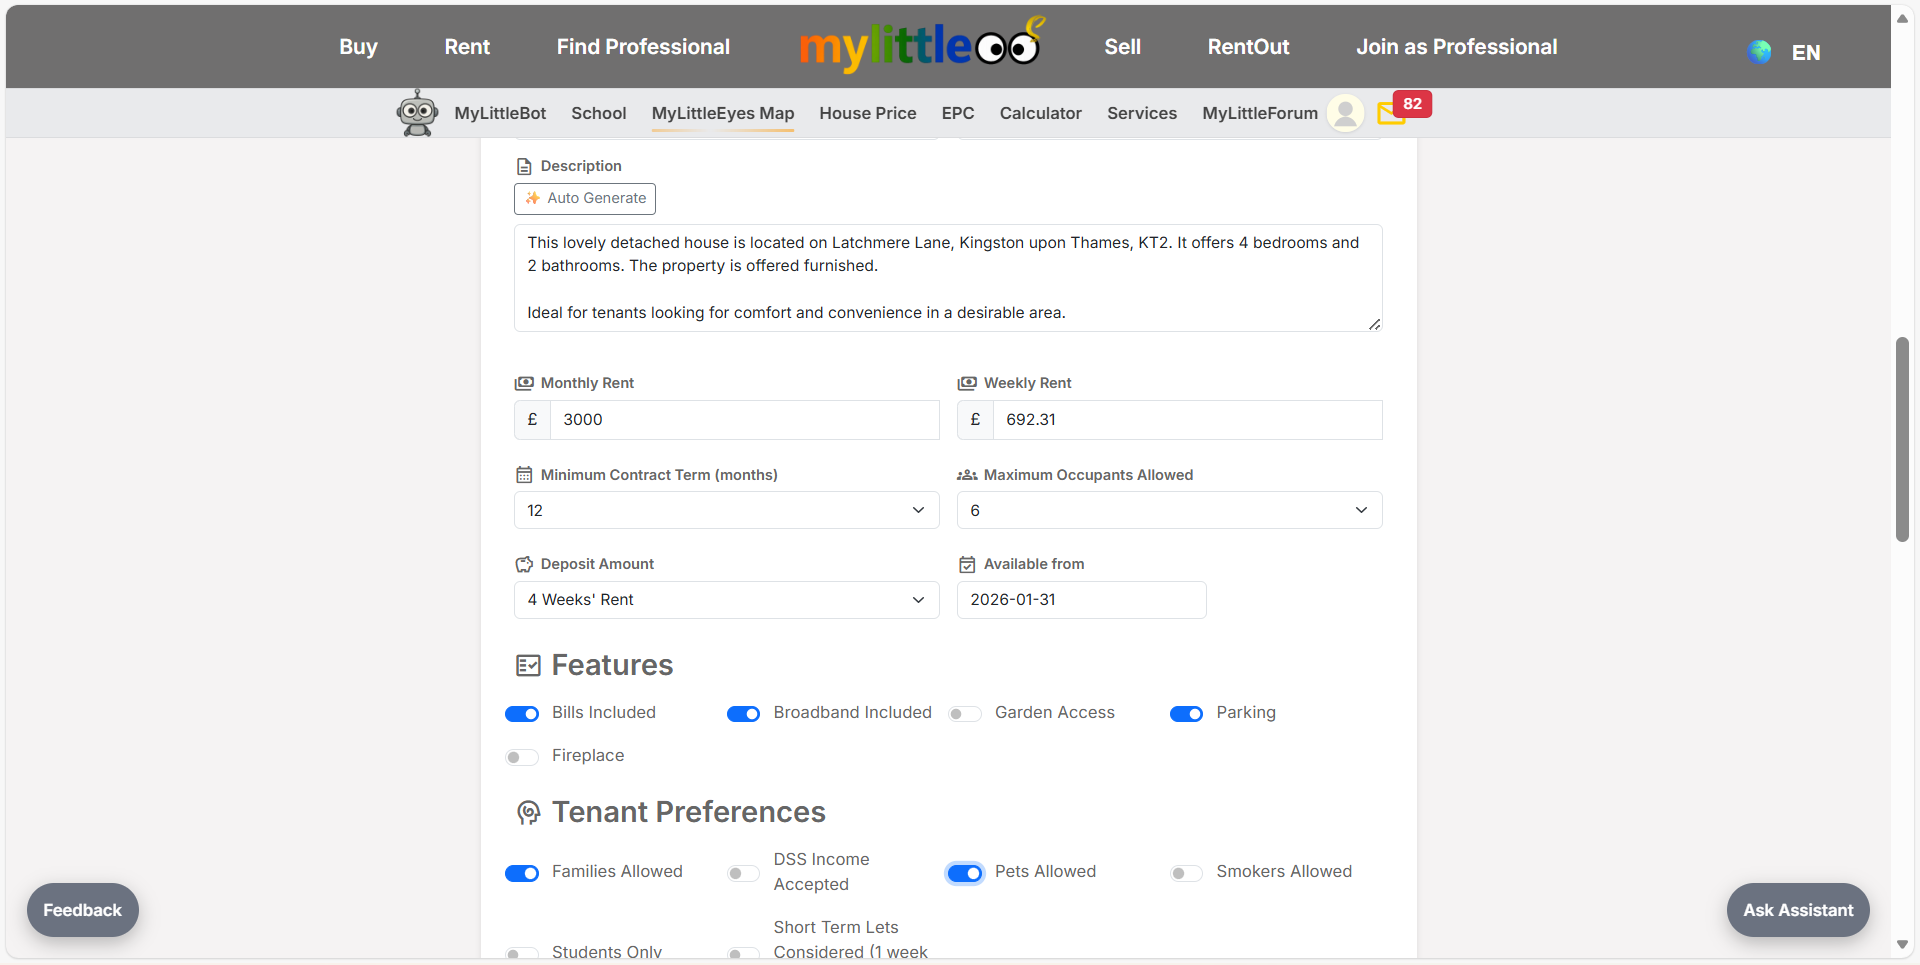Click the Ask Assistant button

pos(1797,910)
